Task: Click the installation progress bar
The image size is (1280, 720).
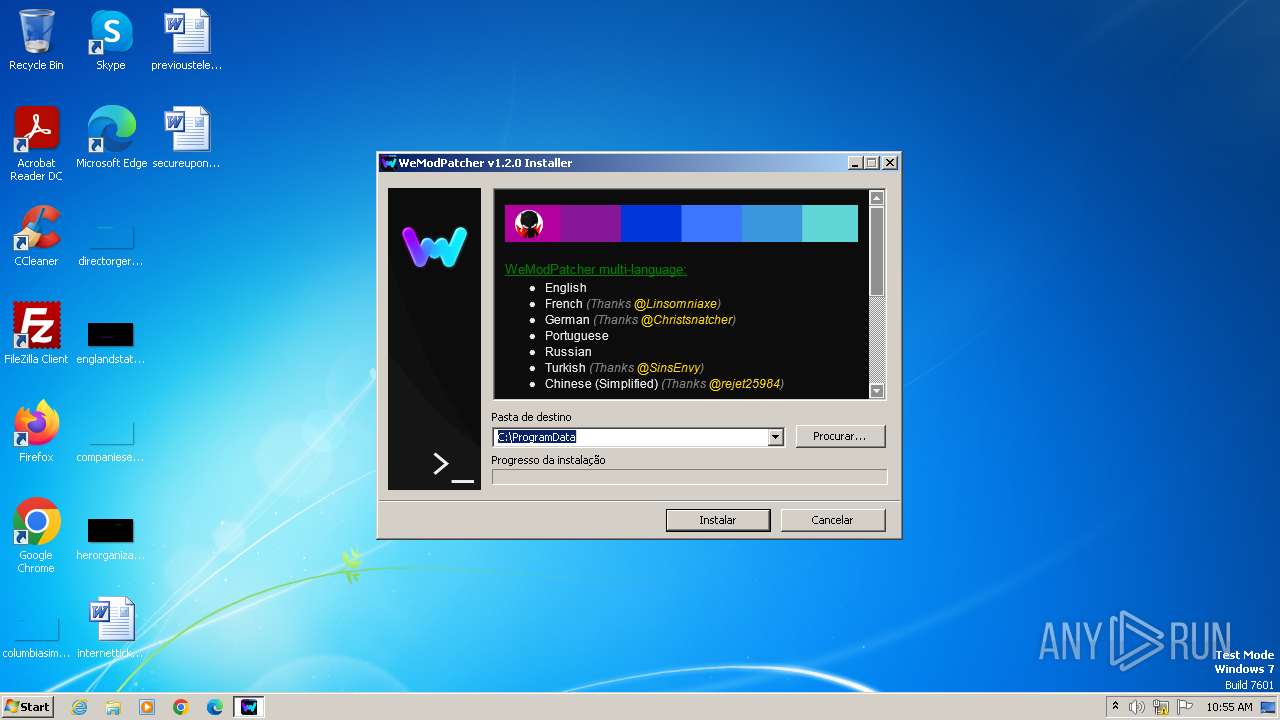Action: pyautogui.click(x=689, y=477)
